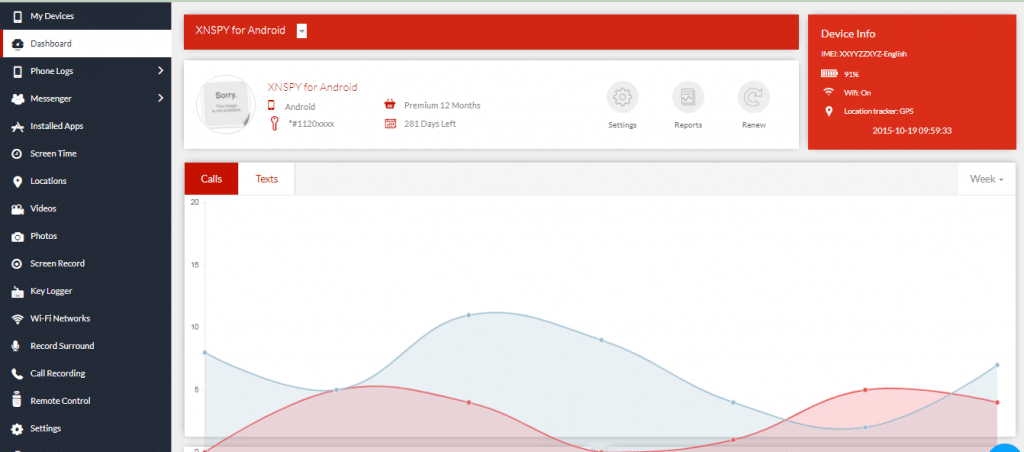Open the Photos menu item

(x=86, y=236)
